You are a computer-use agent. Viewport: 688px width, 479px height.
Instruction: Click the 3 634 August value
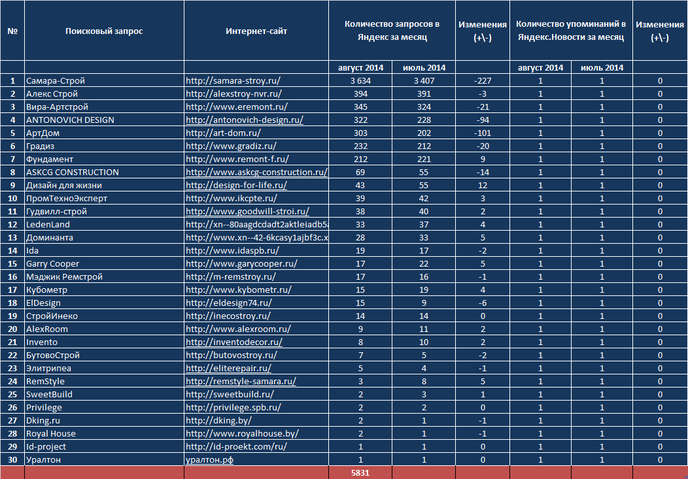pos(360,81)
